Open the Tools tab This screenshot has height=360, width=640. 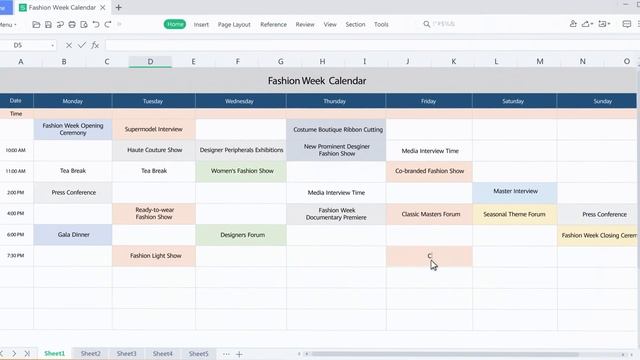click(x=381, y=24)
